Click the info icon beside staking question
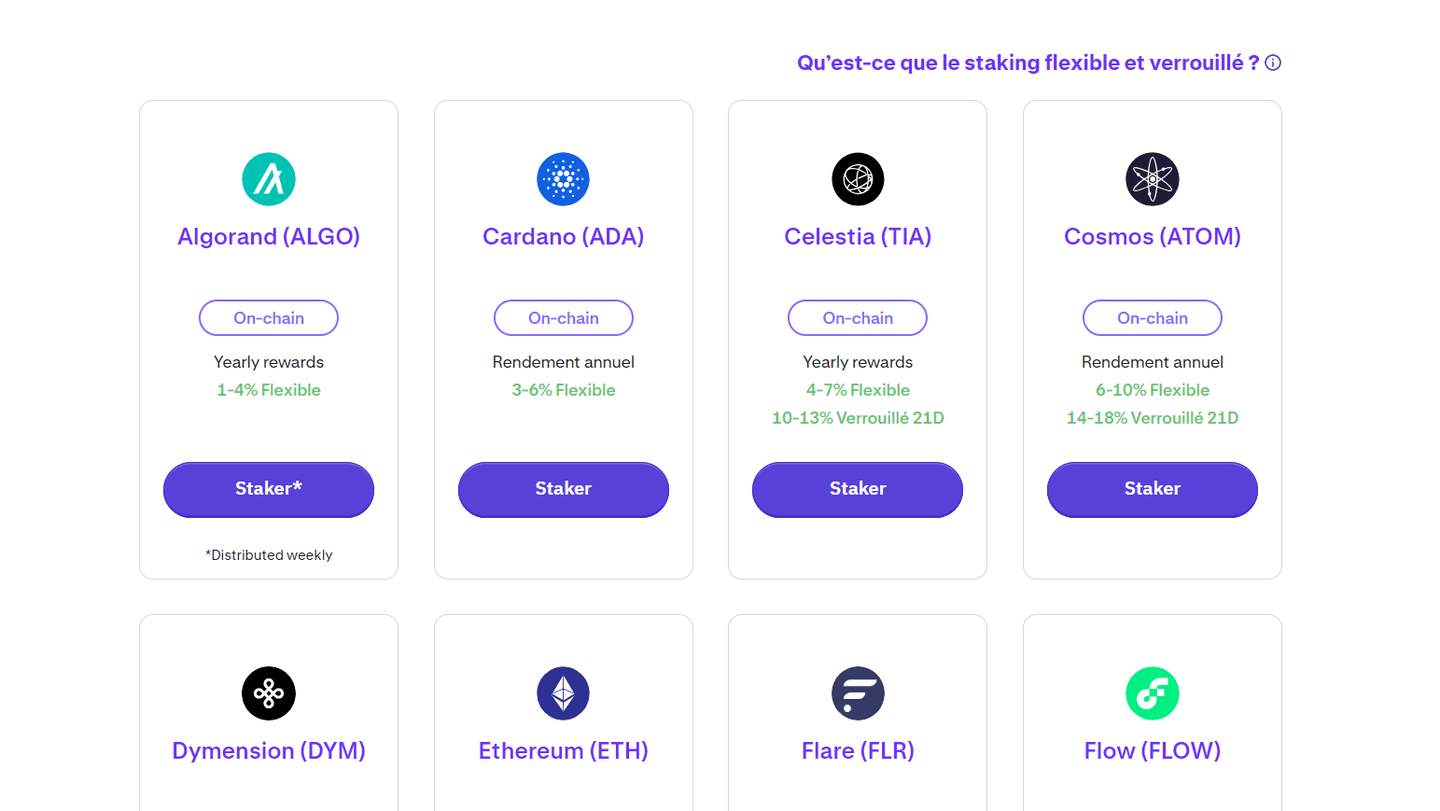 (1273, 63)
